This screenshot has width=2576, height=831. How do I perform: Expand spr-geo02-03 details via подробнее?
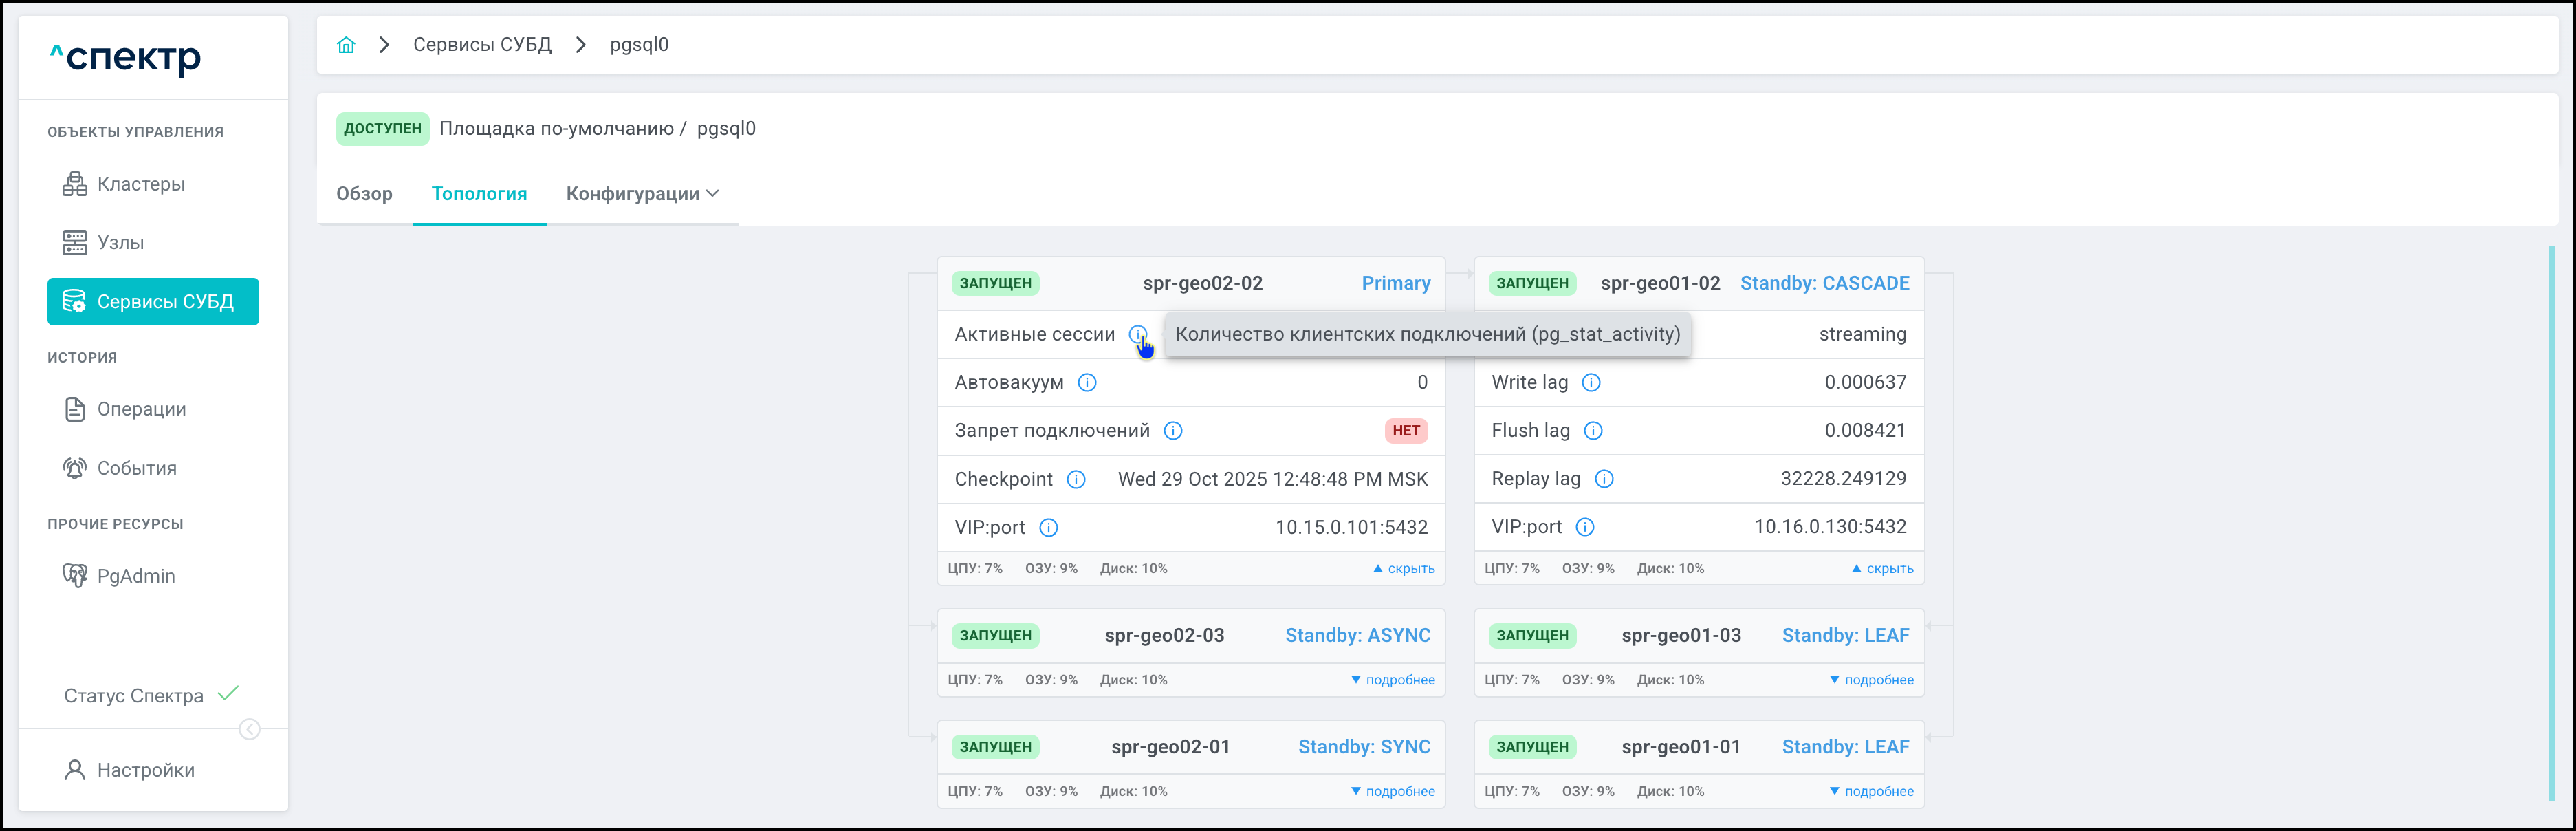click(x=1393, y=680)
